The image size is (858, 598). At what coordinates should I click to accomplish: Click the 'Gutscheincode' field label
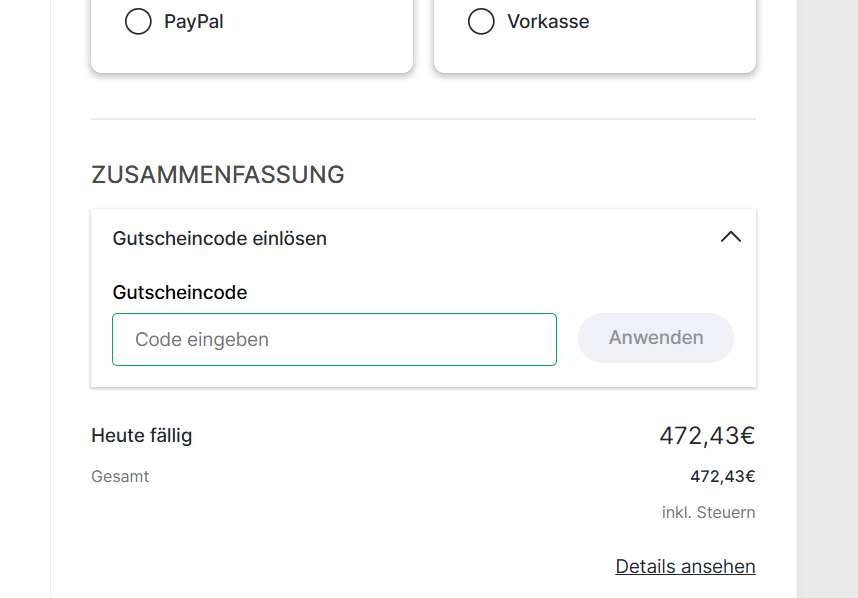click(x=180, y=292)
